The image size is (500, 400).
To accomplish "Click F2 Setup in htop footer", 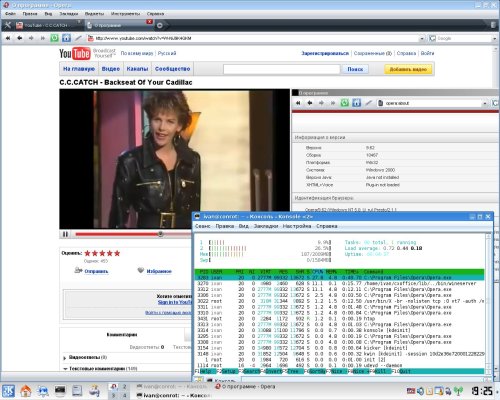I will click(227, 371).
